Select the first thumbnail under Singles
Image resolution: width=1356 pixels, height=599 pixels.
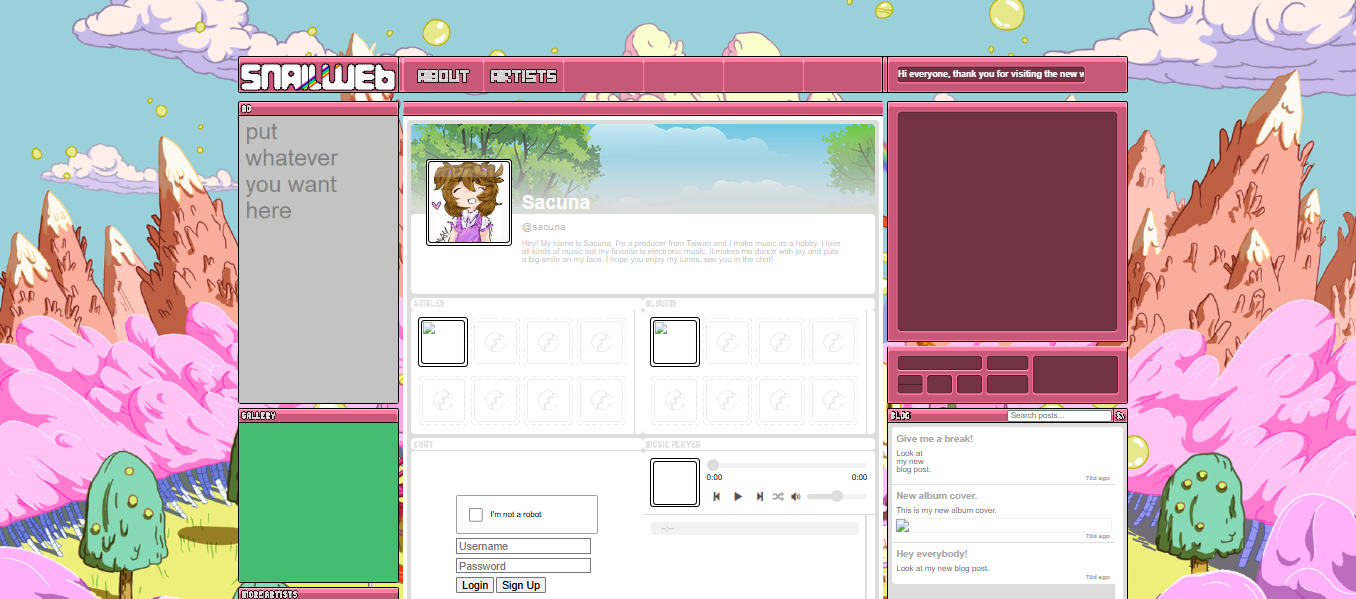(x=443, y=343)
